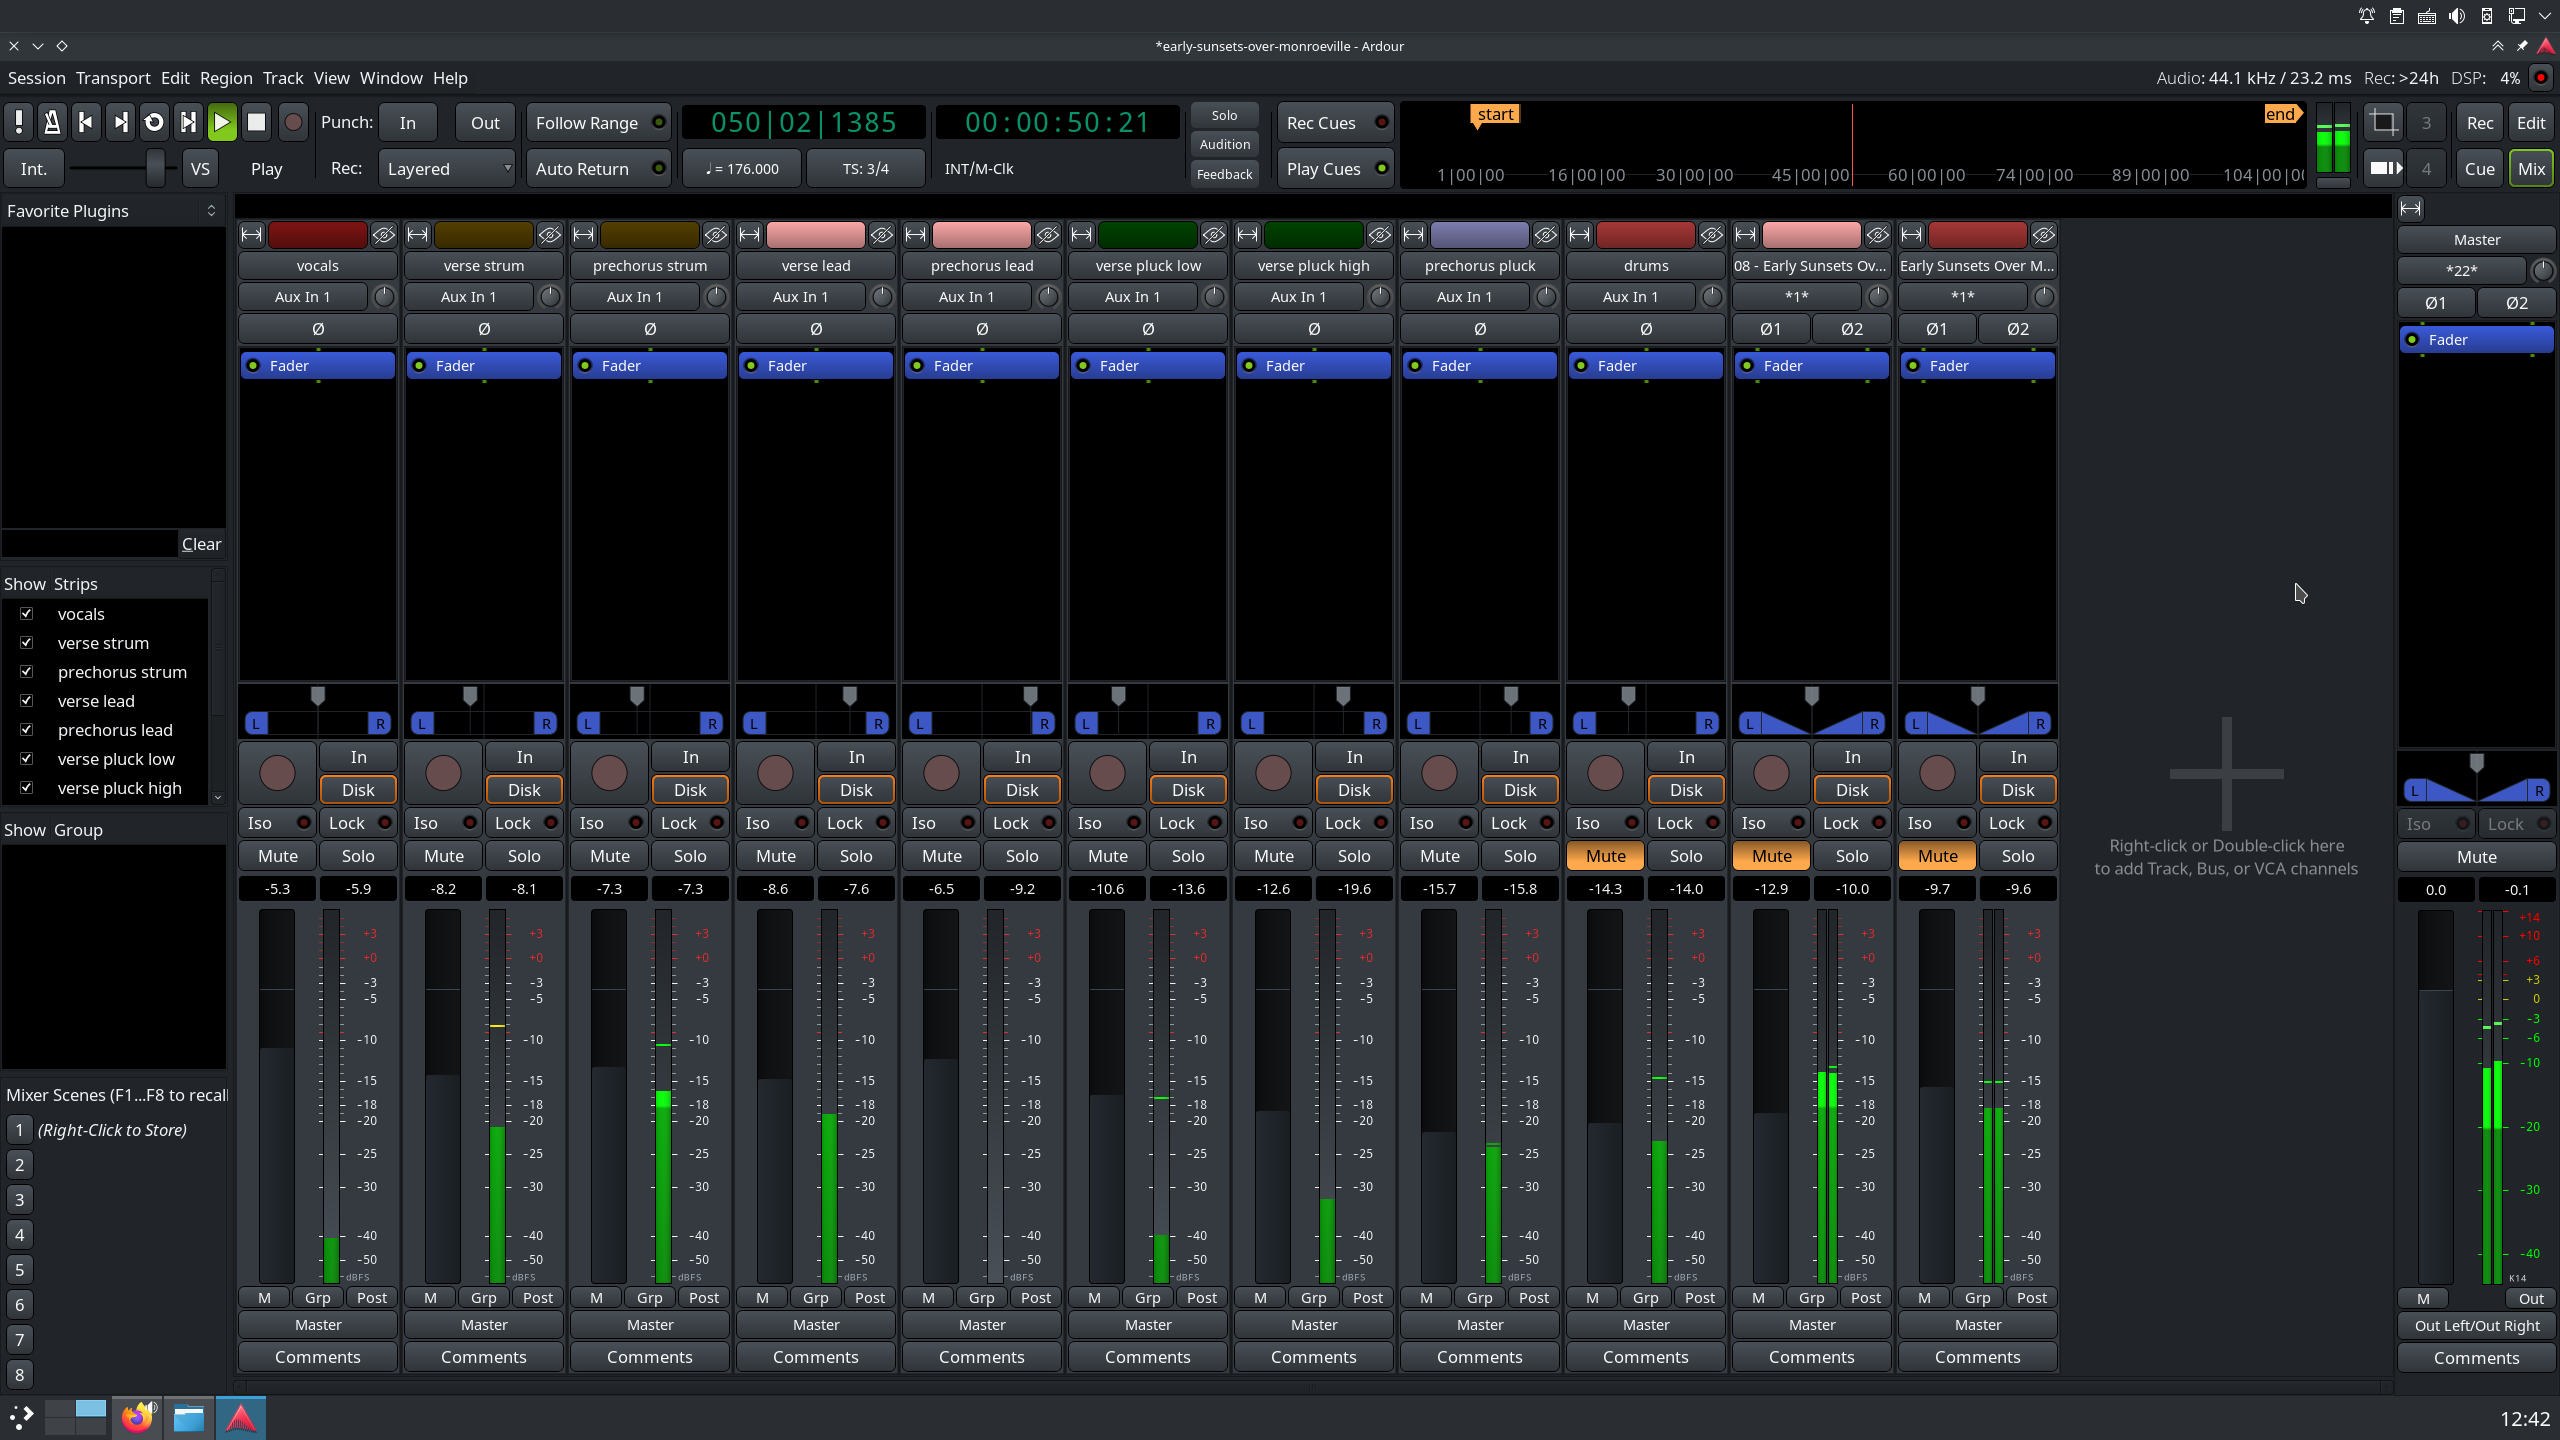This screenshot has height=1440, width=2560.
Task: Click the plugin search input field
Action: tap(89, 544)
